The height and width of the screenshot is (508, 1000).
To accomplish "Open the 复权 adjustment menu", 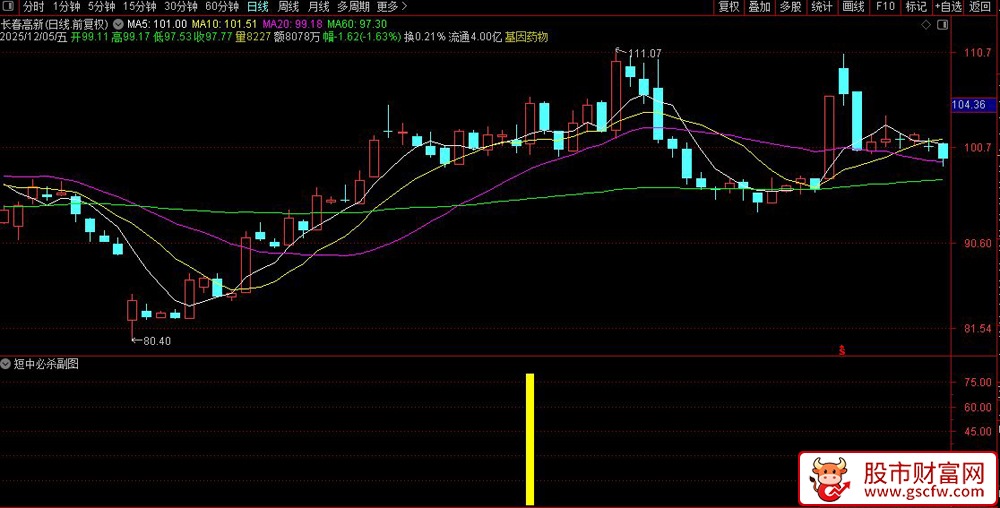I will [x=728, y=7].
